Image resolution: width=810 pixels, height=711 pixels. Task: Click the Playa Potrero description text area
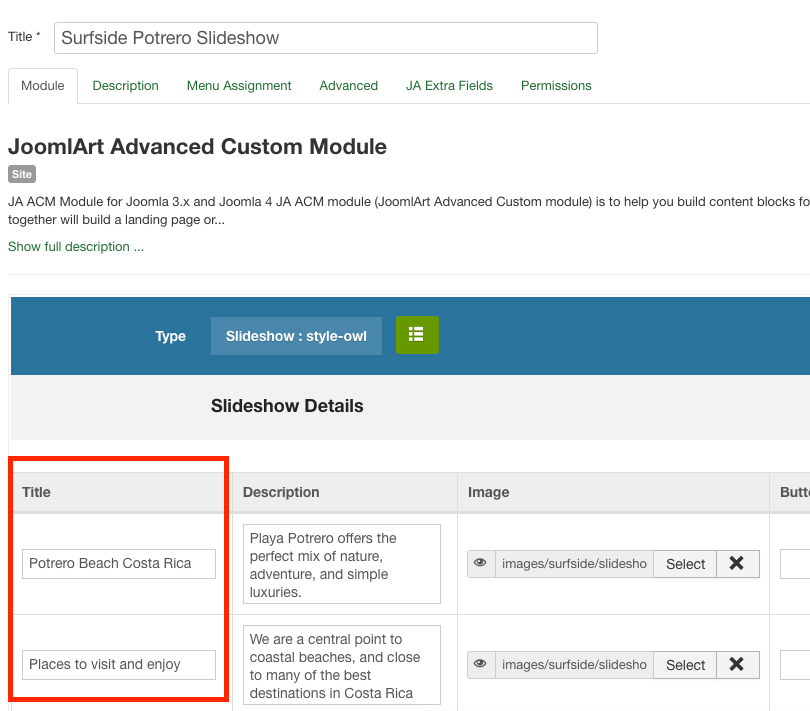point(341,564)
